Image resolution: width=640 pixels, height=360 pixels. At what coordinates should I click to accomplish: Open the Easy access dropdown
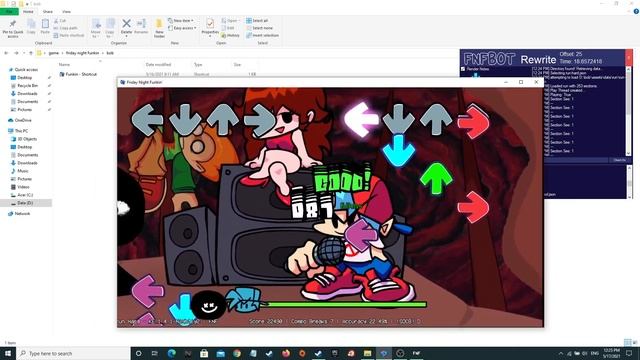(x=182, y=28)
